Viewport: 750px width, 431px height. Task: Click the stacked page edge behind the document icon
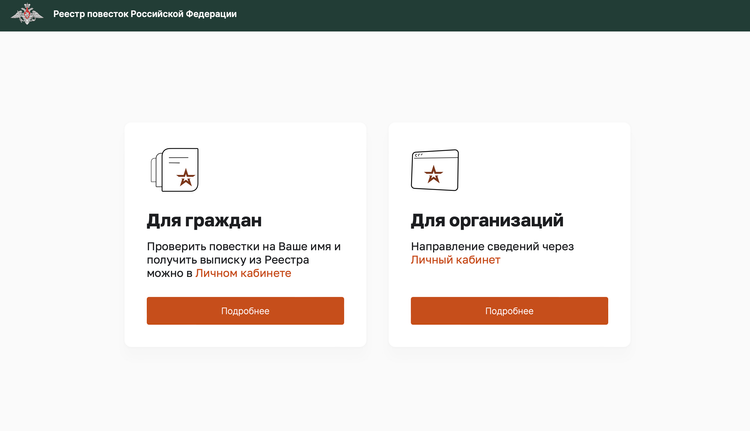tap(154, 168)
